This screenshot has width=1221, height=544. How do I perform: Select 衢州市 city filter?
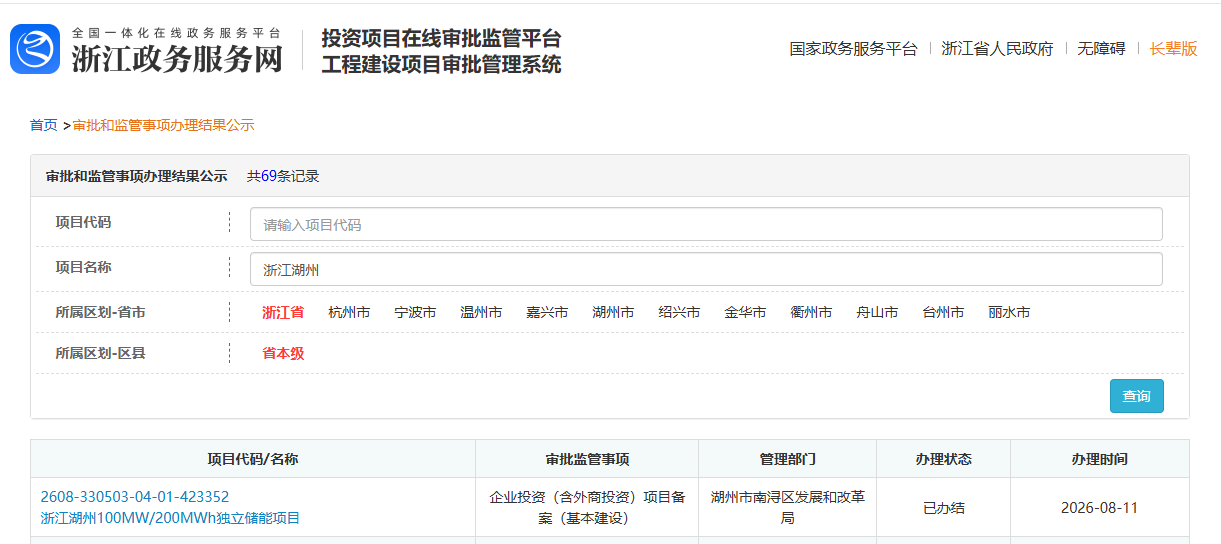811,312
